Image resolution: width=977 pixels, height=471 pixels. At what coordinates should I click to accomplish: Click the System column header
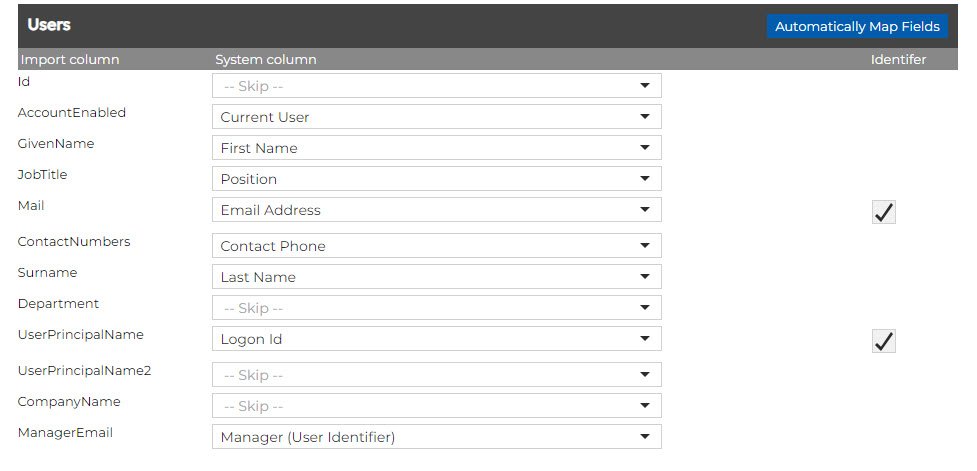pos(266,59)
